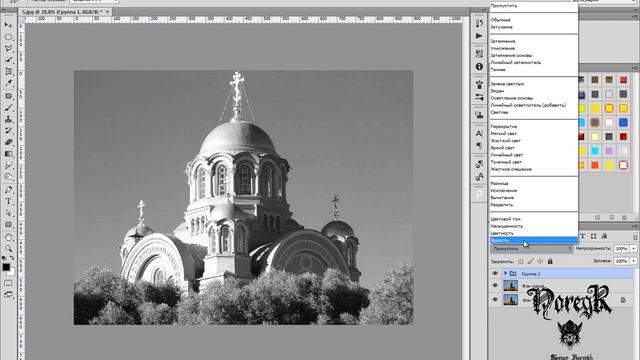The height and width of the screenshot is (360, 640).
Task: Select the Elliptical Marquee tool
Action: 8,37
